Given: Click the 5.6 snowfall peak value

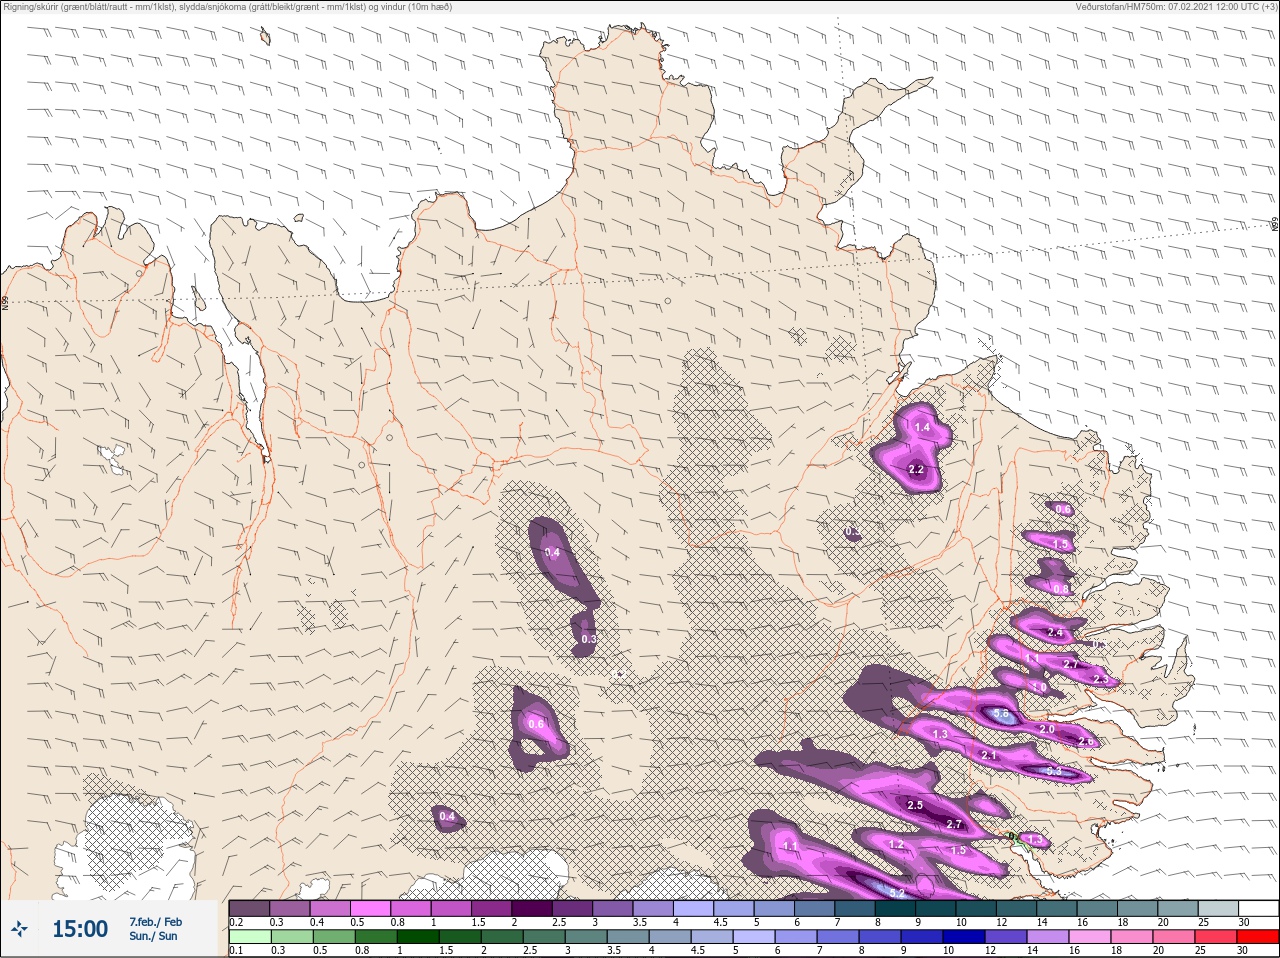Looking at the screenshot, I should pos(1001,714).
